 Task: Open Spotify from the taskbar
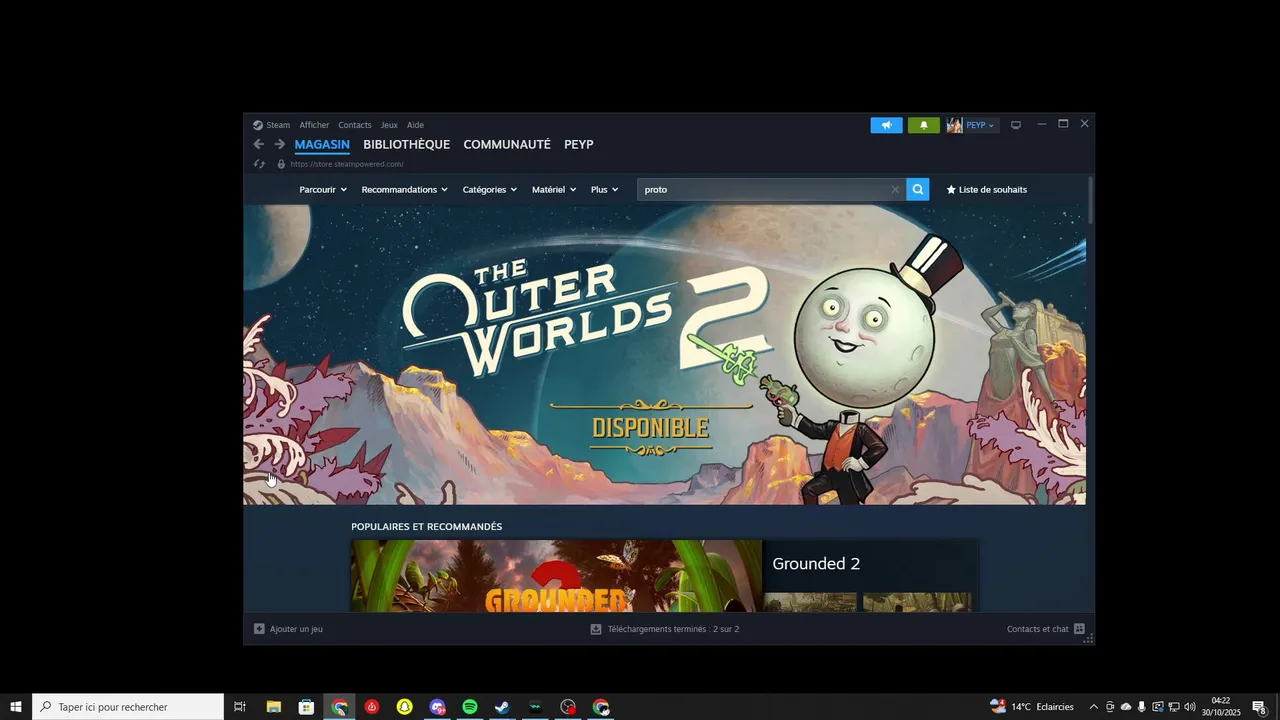click(470, 707)
